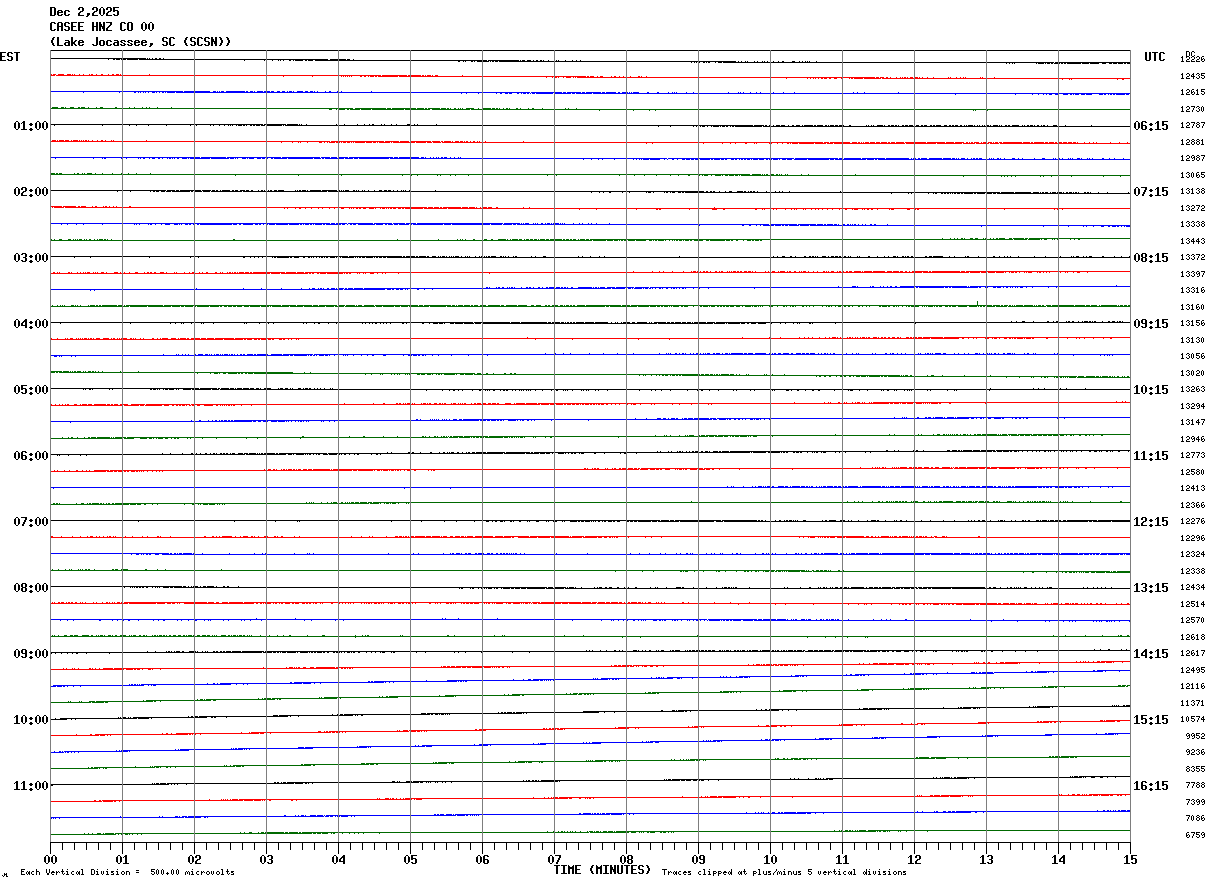The height and width of the screenshot is (886, 1210).
Task: Click the DC offset value "13272"
Action: tap(1192, 209)
